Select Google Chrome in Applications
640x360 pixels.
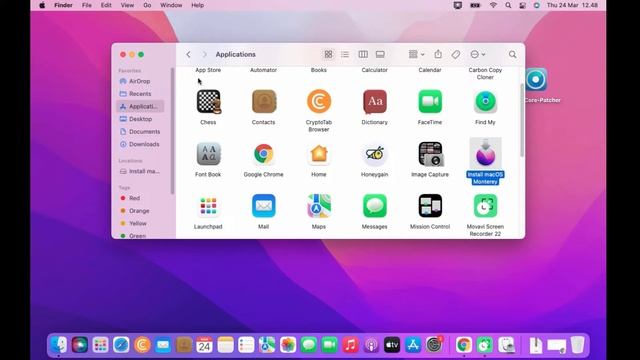(x=264, y=154)
